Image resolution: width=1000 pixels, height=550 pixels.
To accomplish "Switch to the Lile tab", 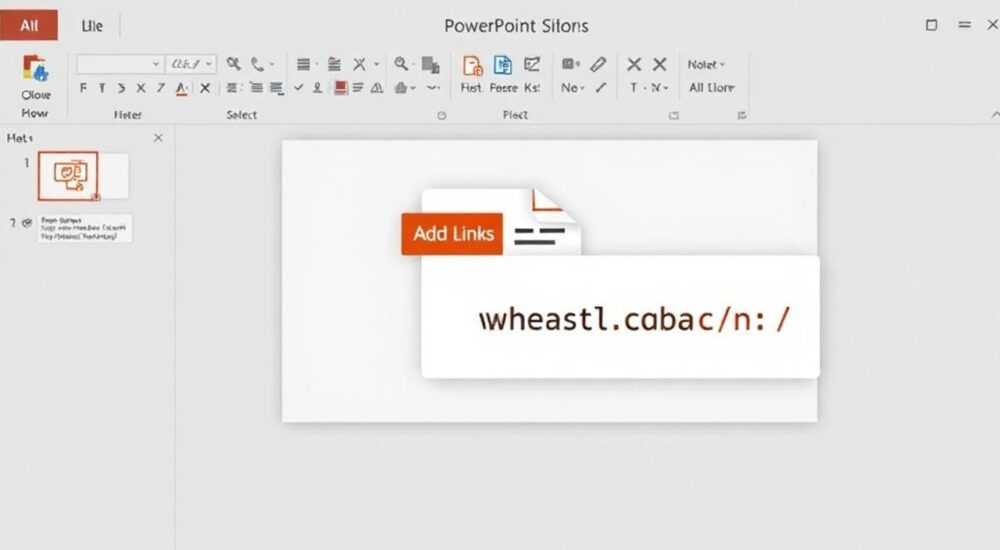I will 92,26.
